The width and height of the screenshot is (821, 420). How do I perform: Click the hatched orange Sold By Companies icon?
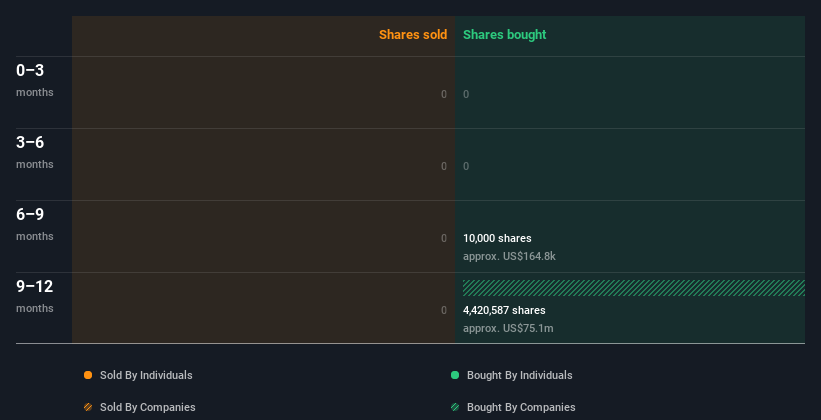click(x=88, y=407)
